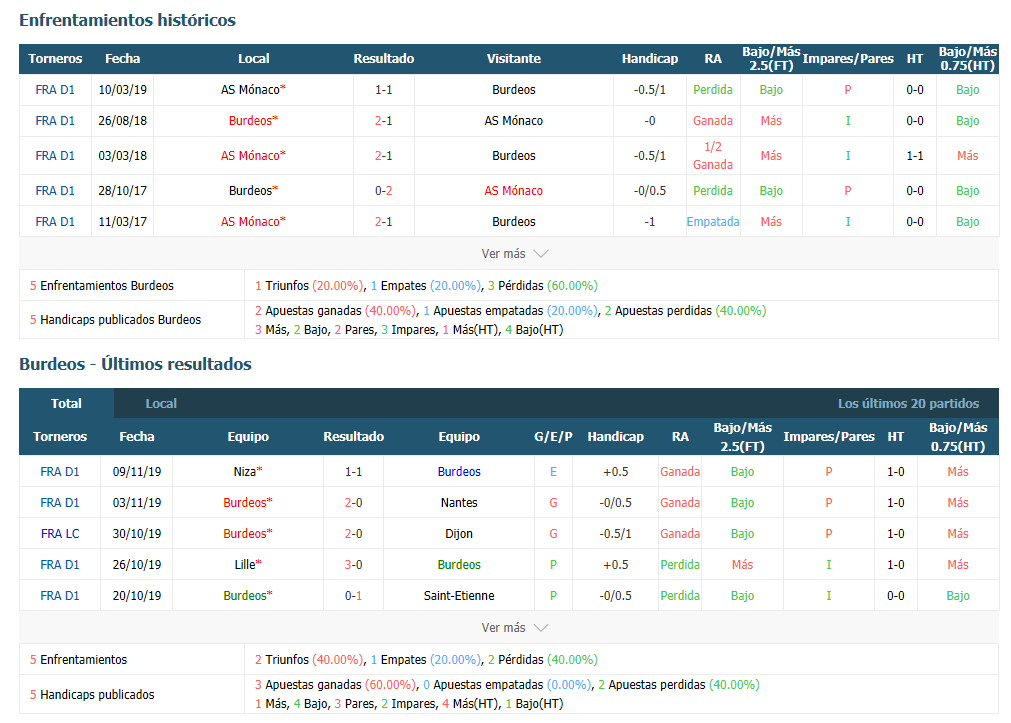Switch to the Local tab

pyautogui.click(x=161, y=403)
